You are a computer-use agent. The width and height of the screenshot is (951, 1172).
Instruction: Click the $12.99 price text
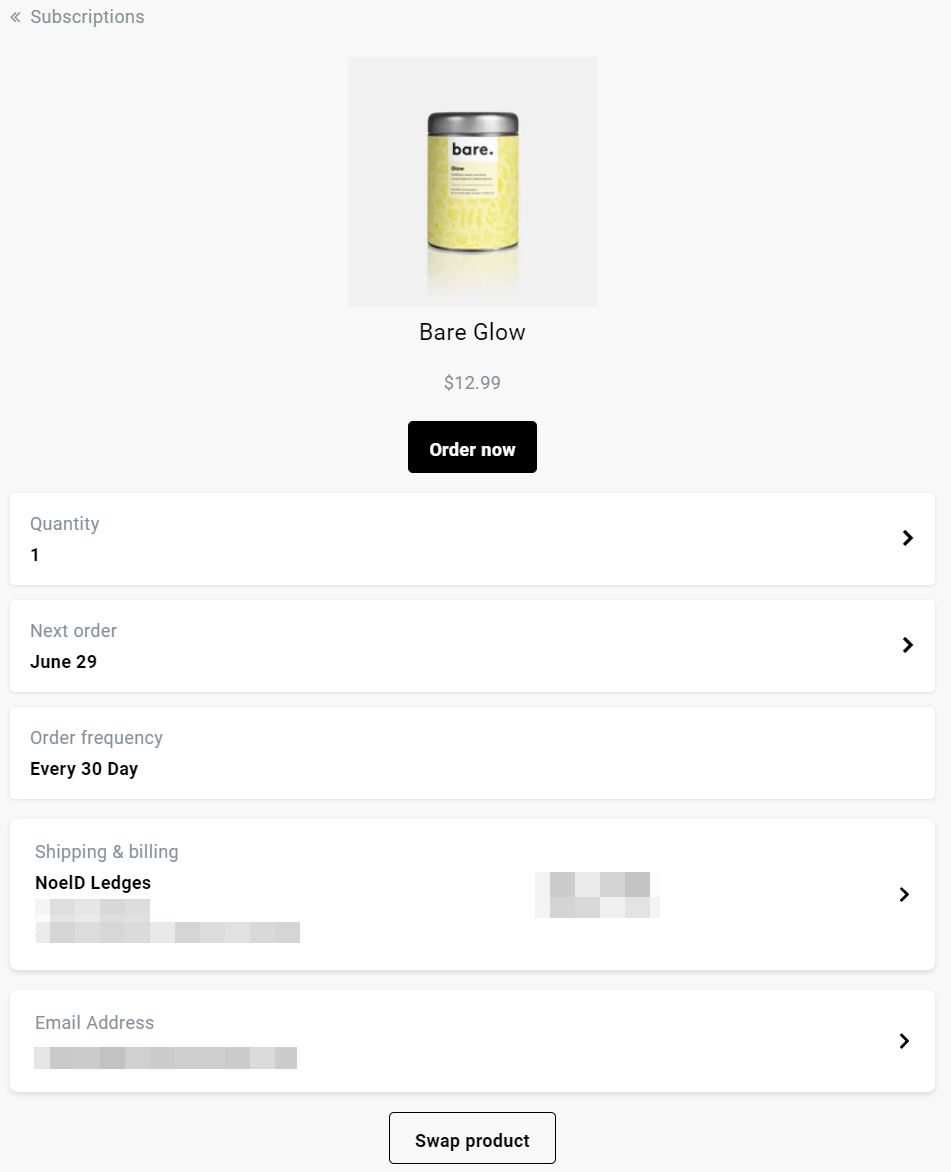(x=472, y=383)
